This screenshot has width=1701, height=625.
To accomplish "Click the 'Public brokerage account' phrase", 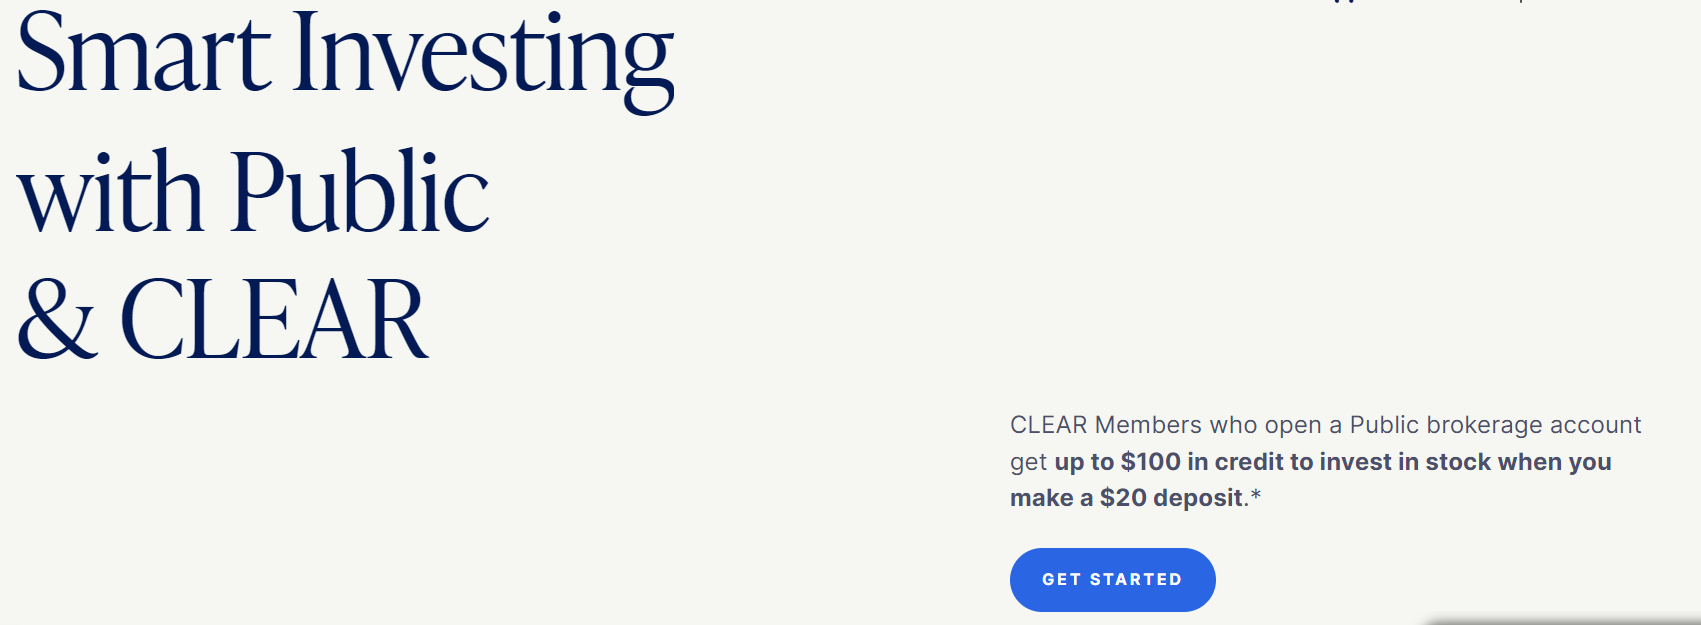I will (1495, 425).
